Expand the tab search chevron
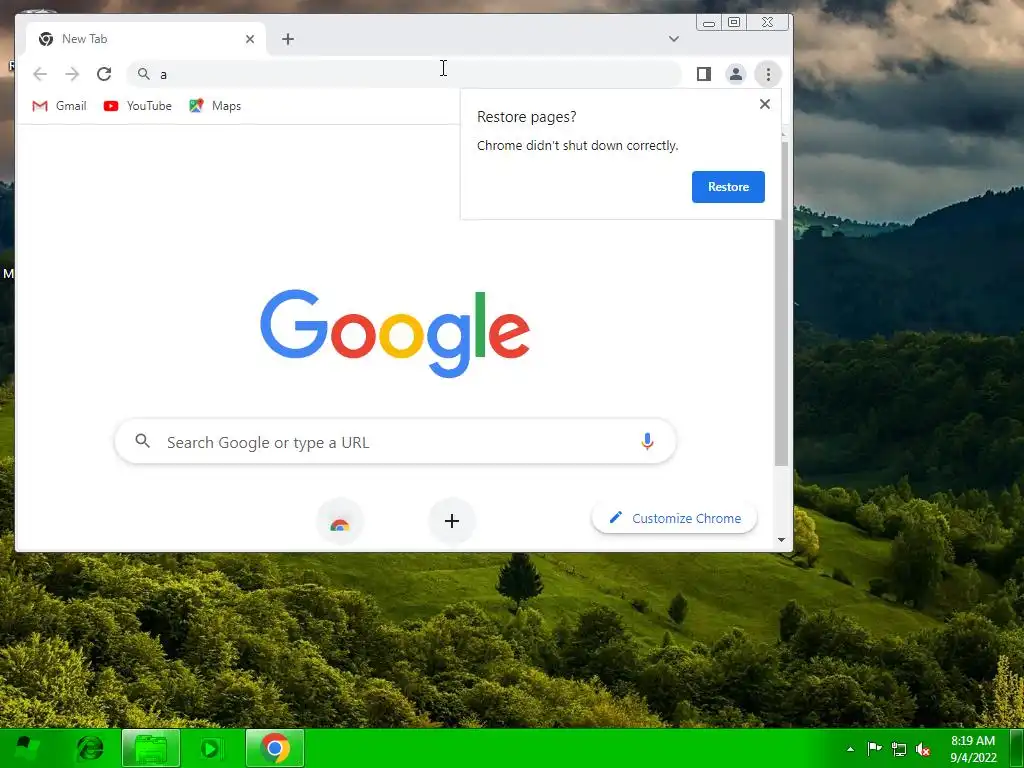This screenshot has height=768, width=1024. click(674, 39)
